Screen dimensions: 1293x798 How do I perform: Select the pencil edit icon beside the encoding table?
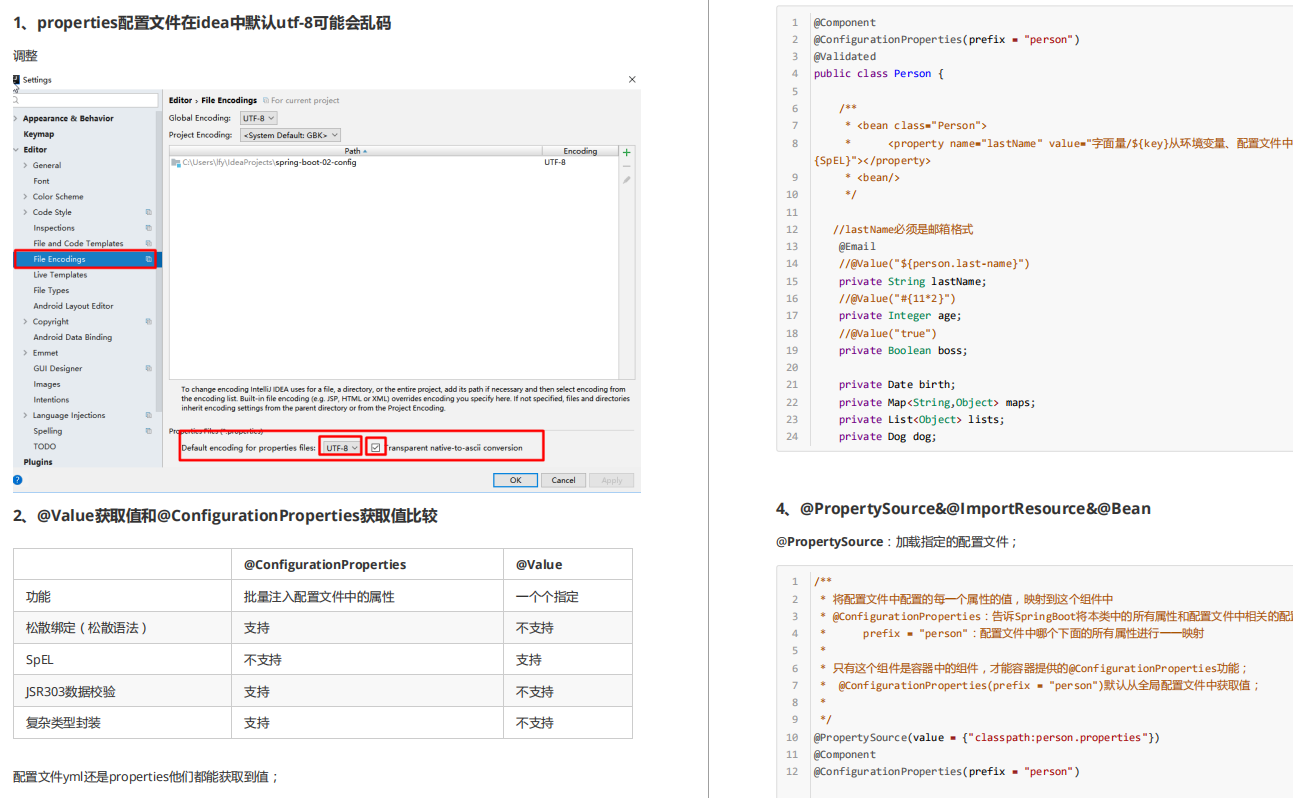pyautogui.click(x=627, y=180)
